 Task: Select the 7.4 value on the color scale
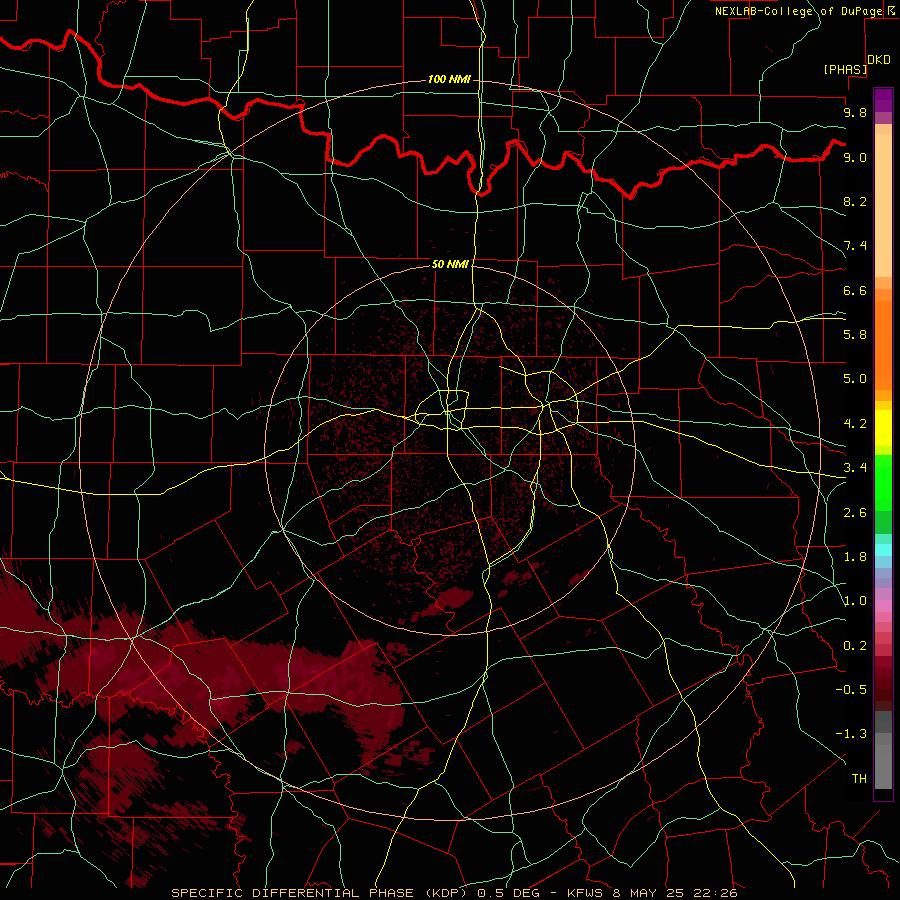pyautogui.click(x=855, y=246)
